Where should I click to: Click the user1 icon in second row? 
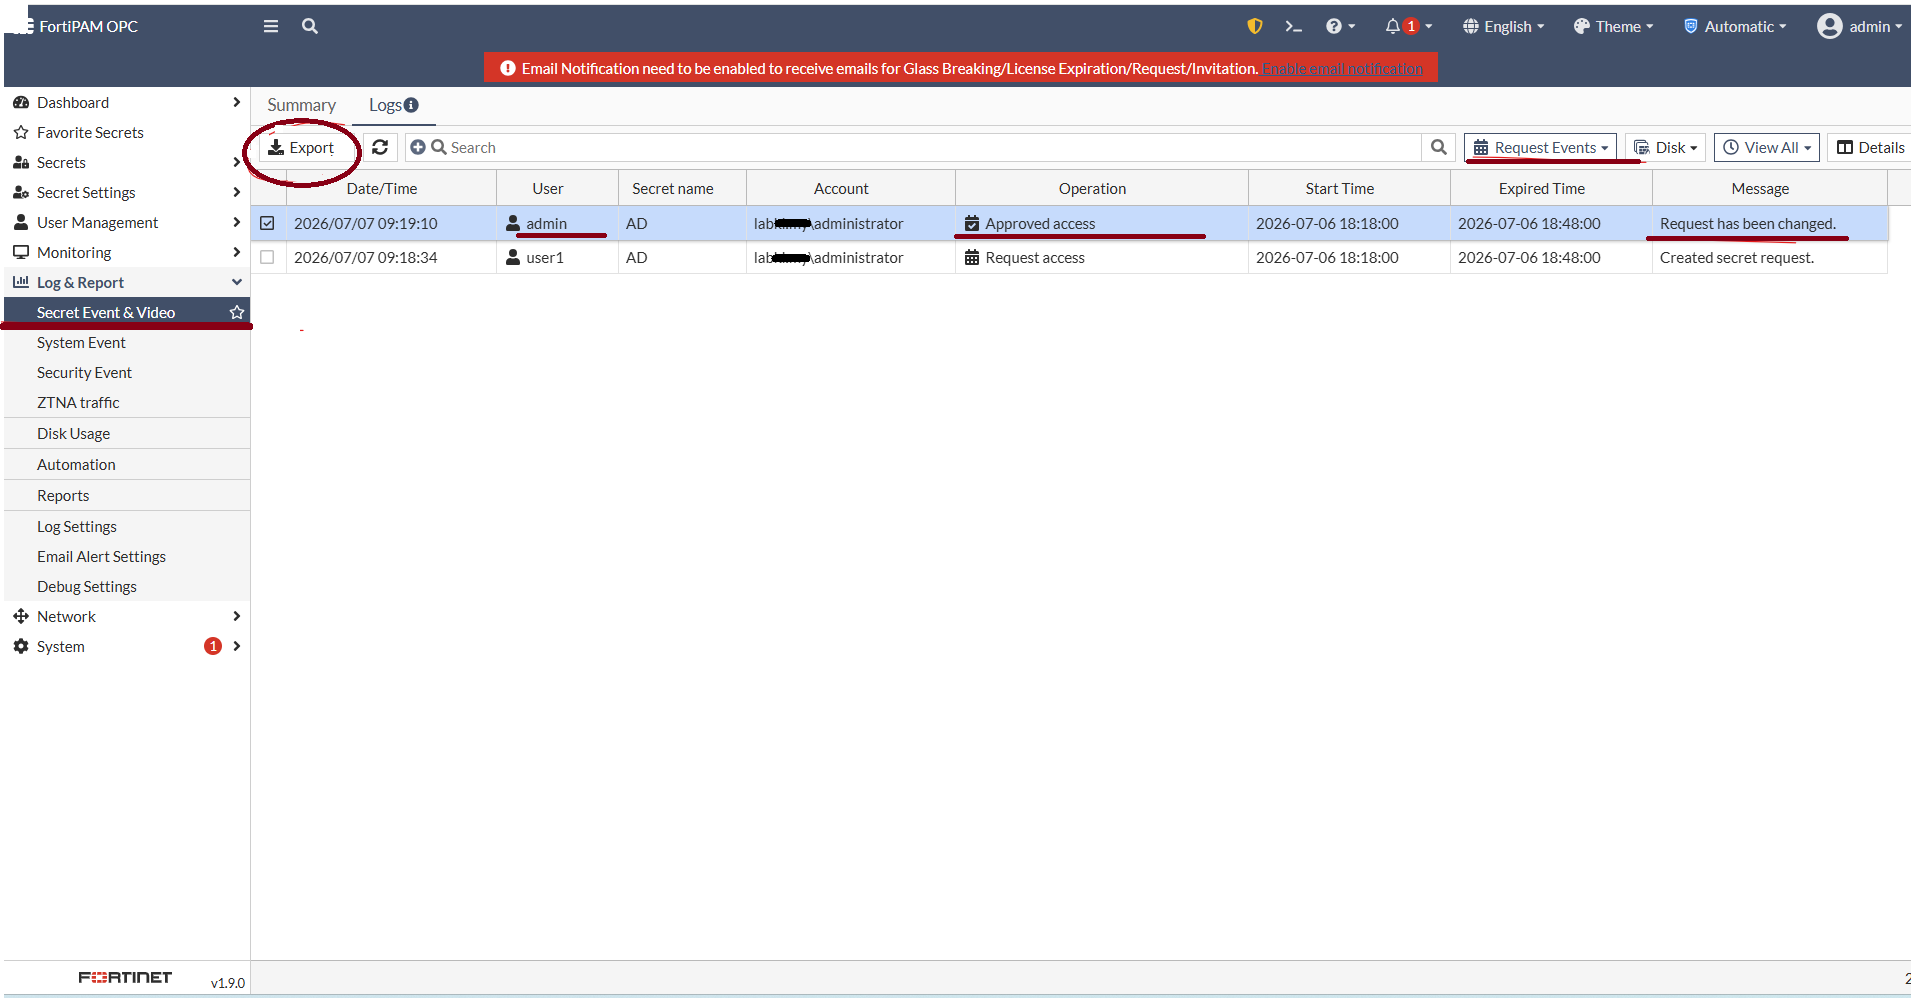[513, 257]
